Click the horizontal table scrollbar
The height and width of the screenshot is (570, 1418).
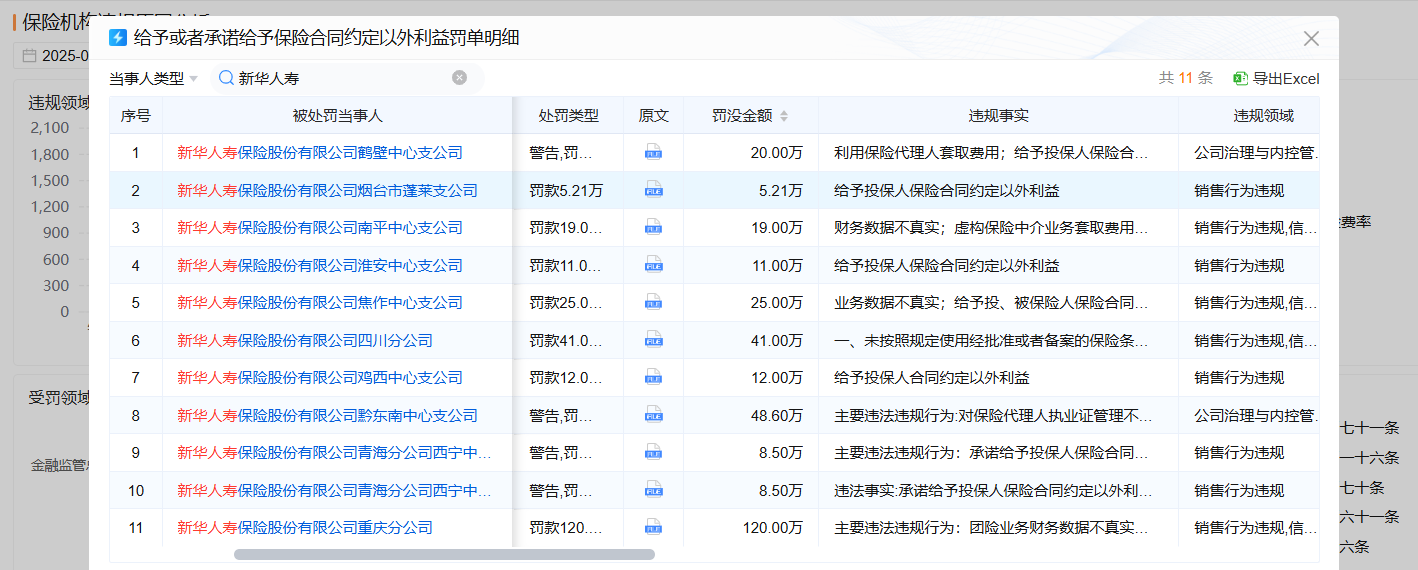pyautogui.click(x=444, y=554)
